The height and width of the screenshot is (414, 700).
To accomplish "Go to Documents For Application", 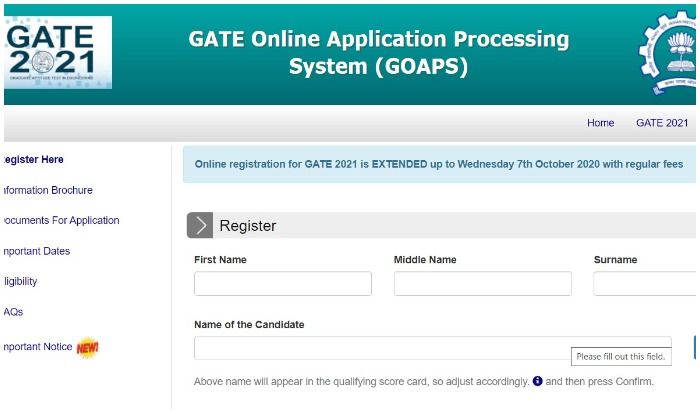I will point(60,220).
